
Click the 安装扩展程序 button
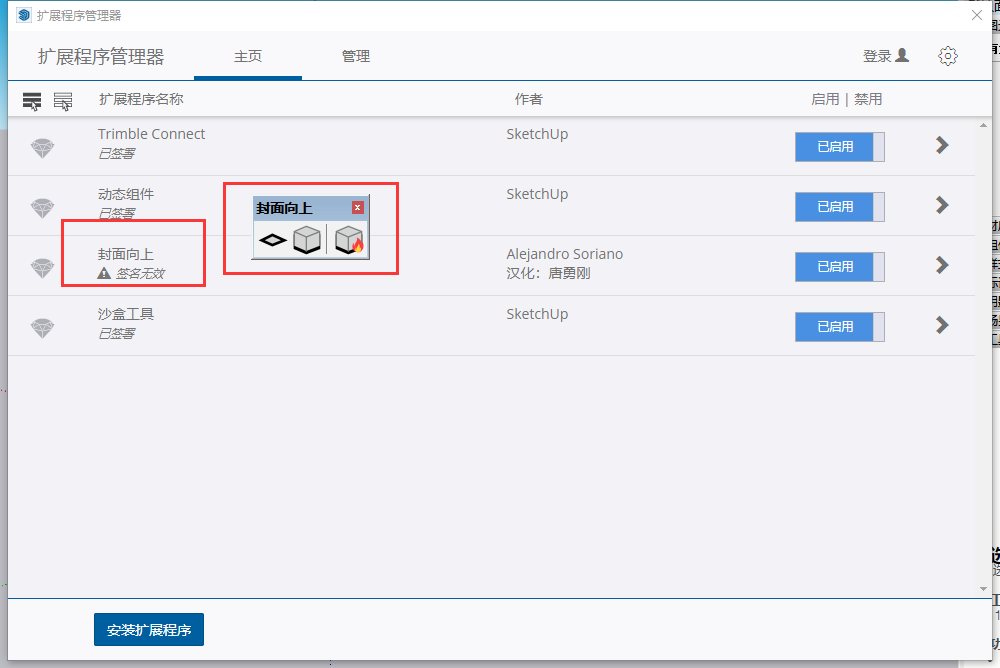[x=148, y=629]
